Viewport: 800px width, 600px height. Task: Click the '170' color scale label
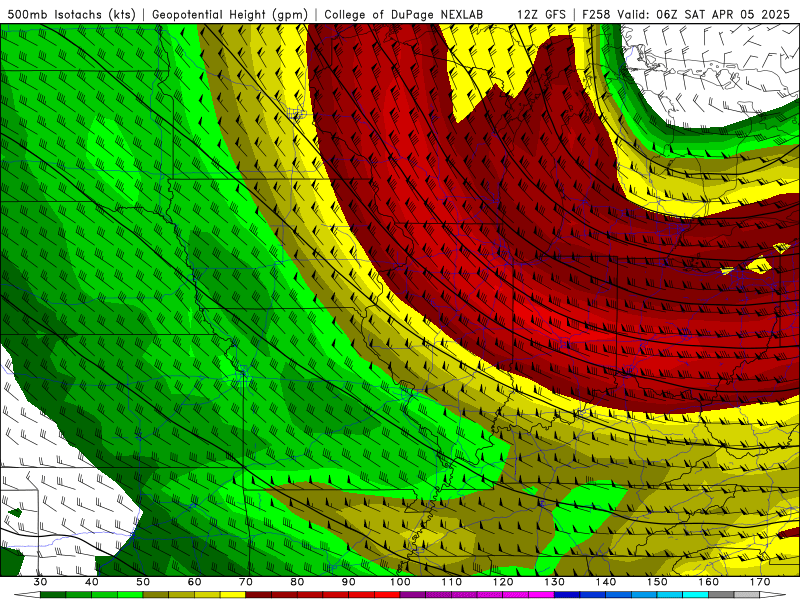[760, 582]
